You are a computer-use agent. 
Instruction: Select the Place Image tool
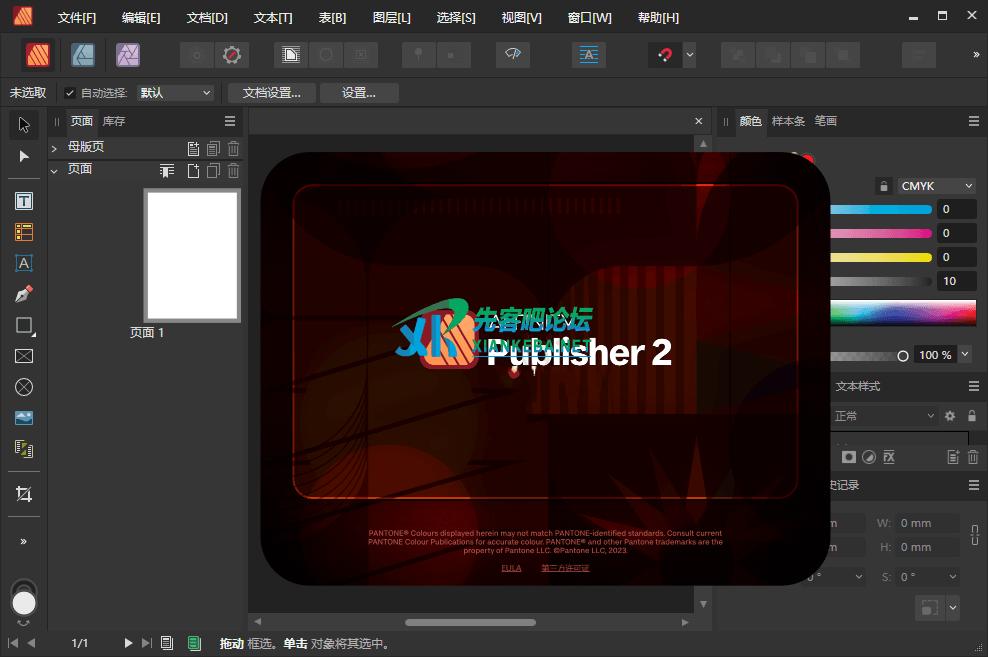click(24, 418)
